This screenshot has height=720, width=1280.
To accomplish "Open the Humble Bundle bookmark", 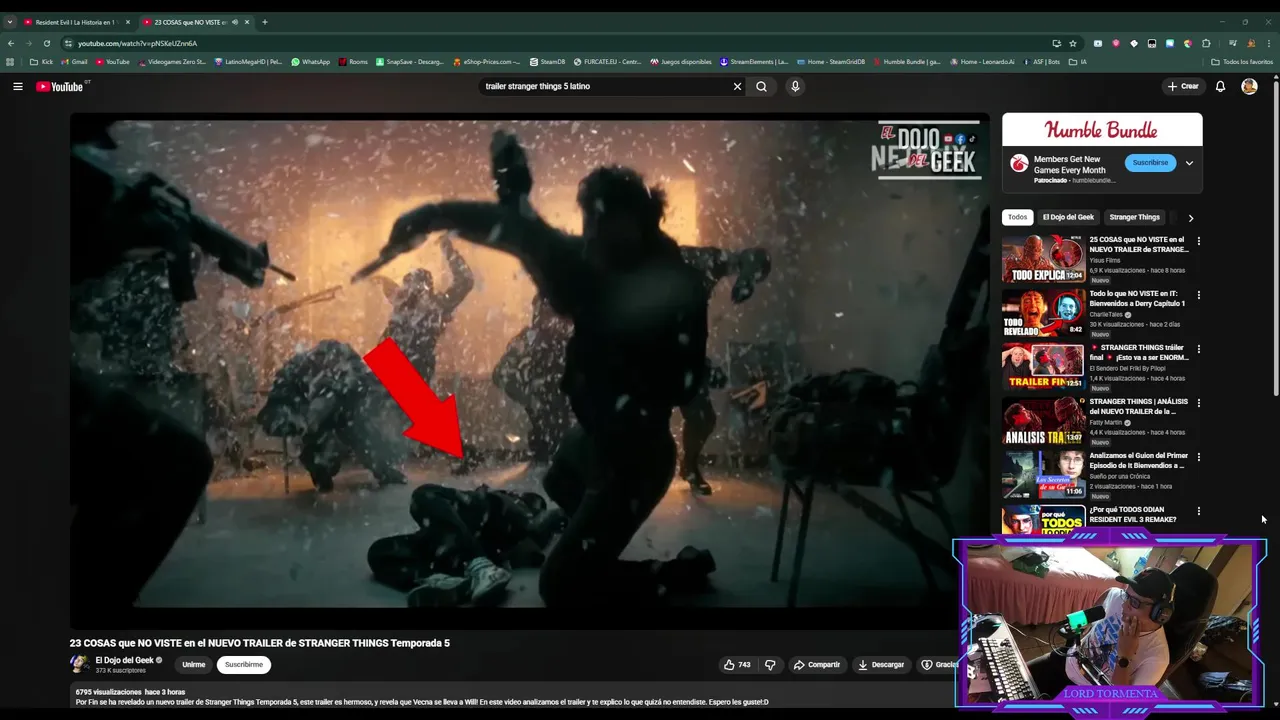I will coord(906,62).
